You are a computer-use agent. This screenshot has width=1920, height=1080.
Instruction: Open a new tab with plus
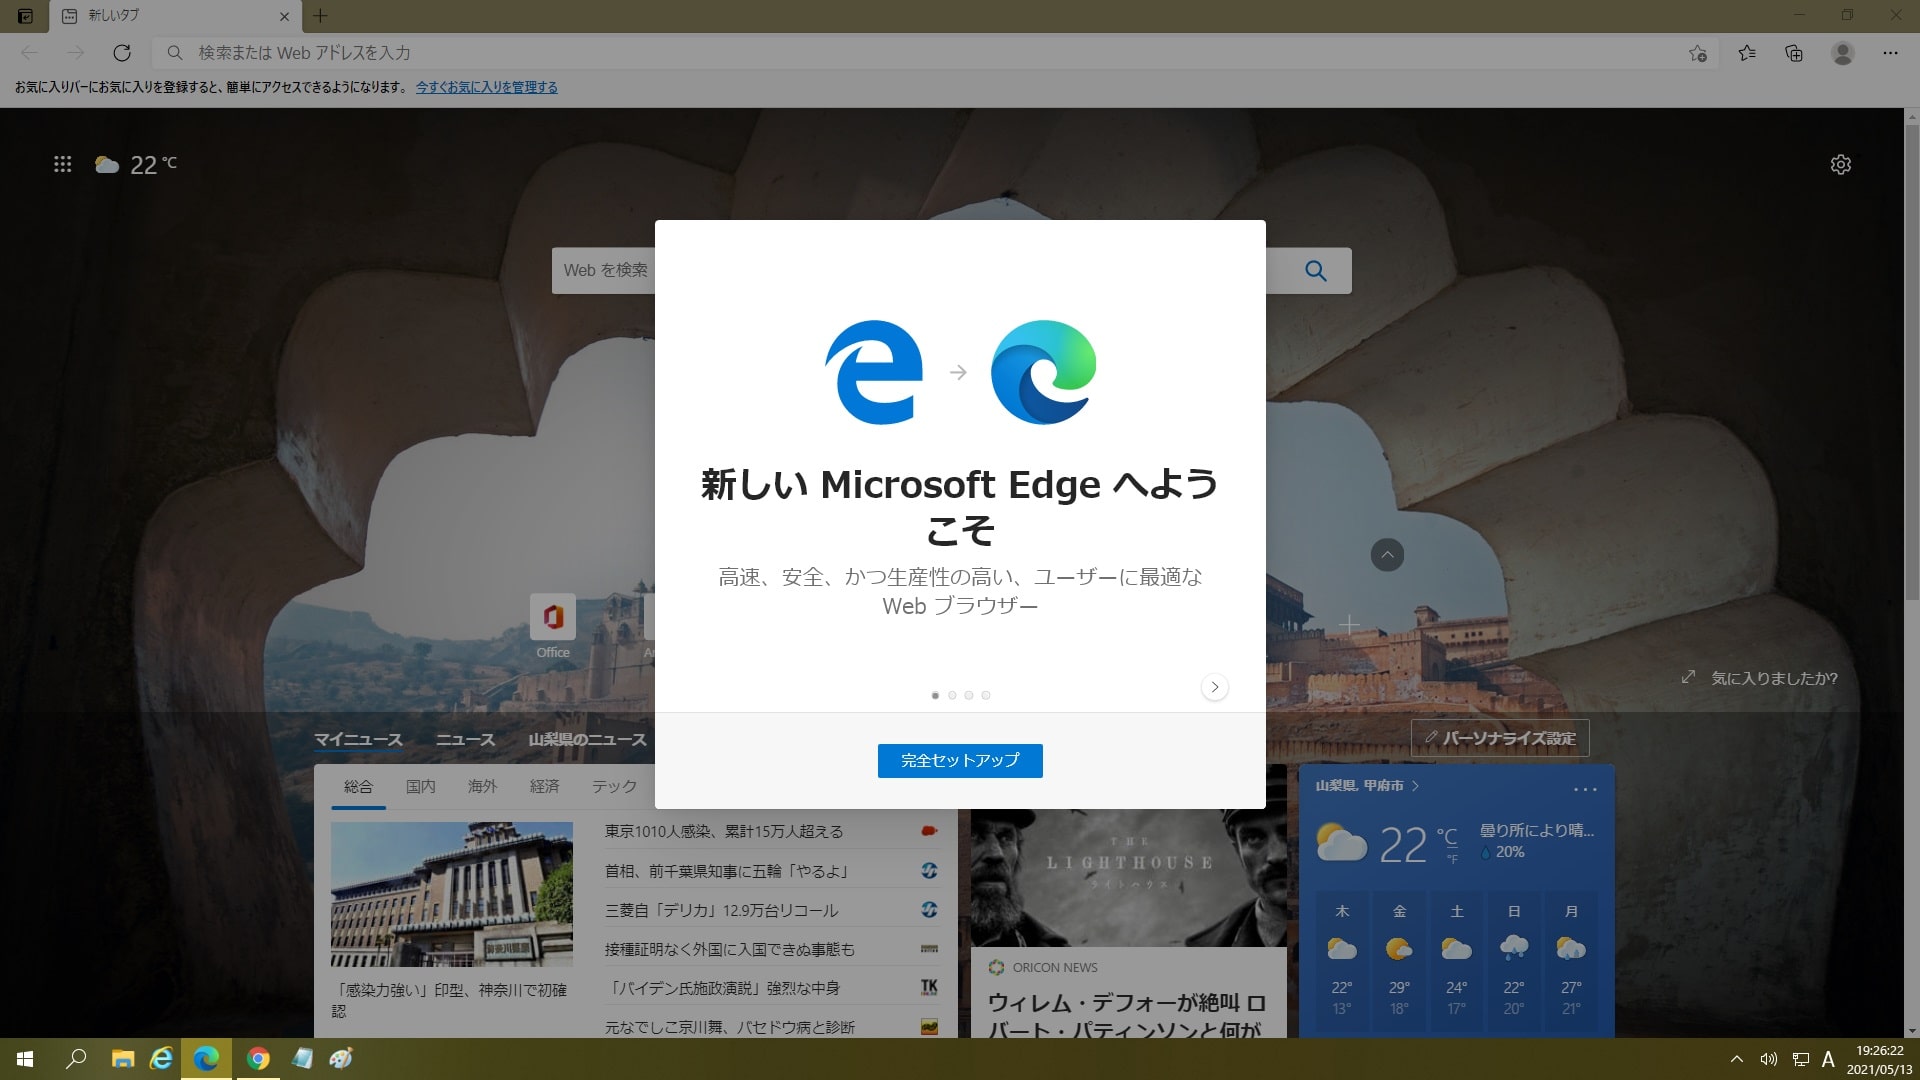320,16
